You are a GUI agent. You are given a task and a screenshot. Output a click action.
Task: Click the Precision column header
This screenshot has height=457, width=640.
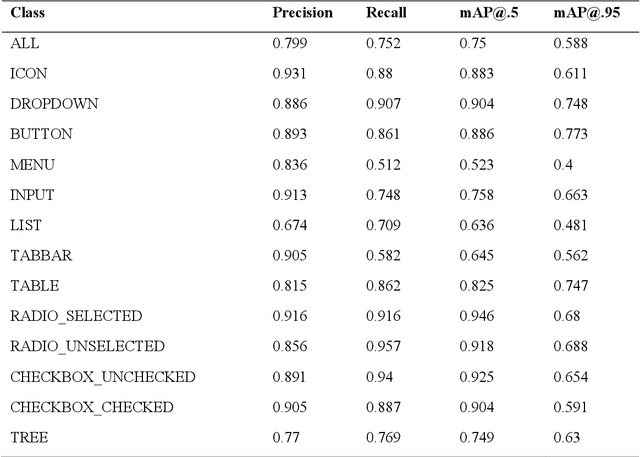click(301, 15)
